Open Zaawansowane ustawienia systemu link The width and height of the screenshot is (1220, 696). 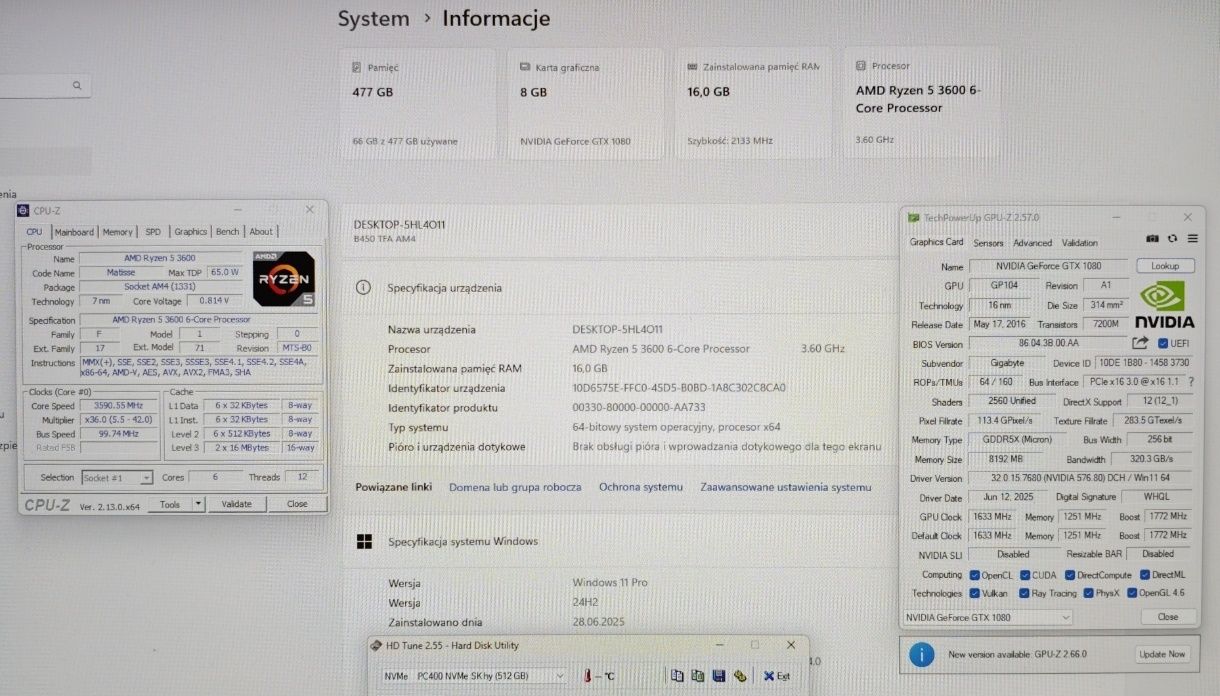786,487
